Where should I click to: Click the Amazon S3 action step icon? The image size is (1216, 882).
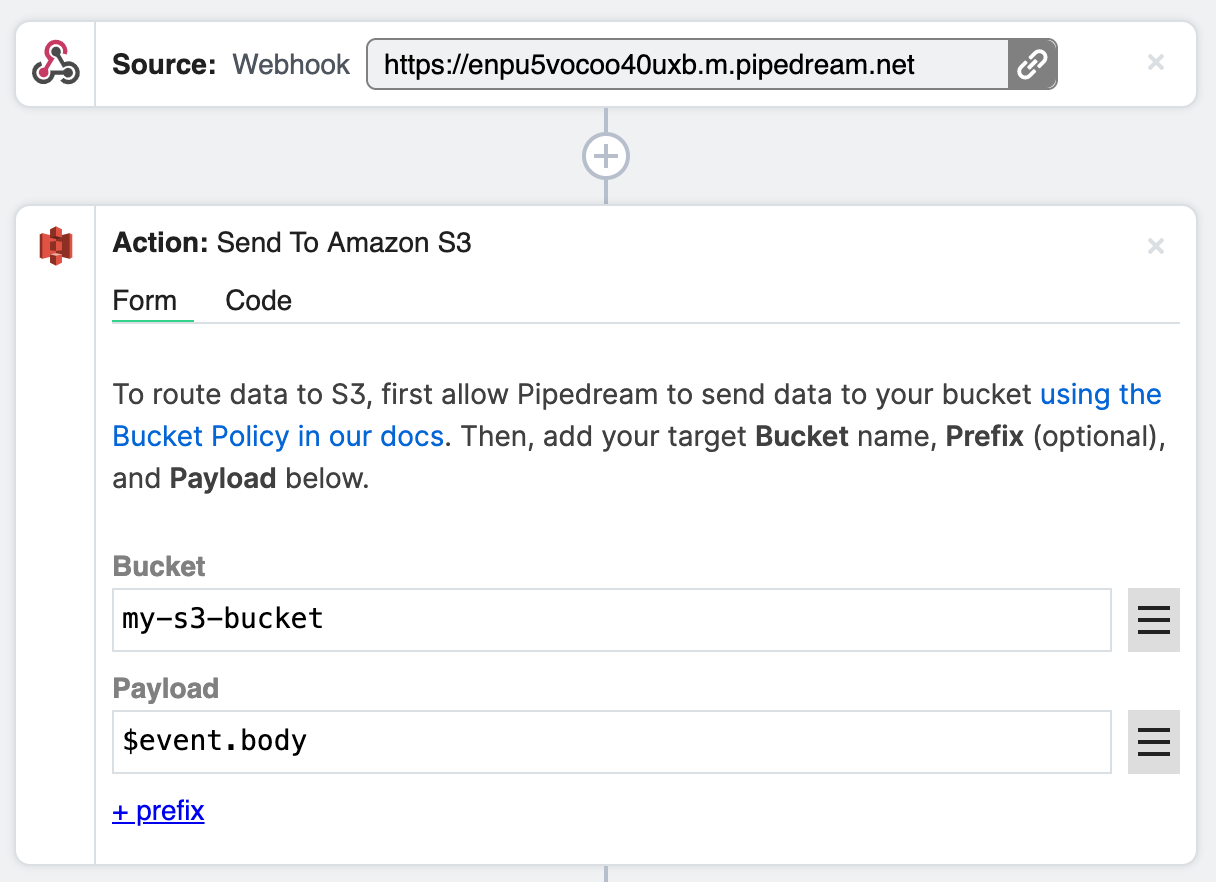click(x=56, y=246)
